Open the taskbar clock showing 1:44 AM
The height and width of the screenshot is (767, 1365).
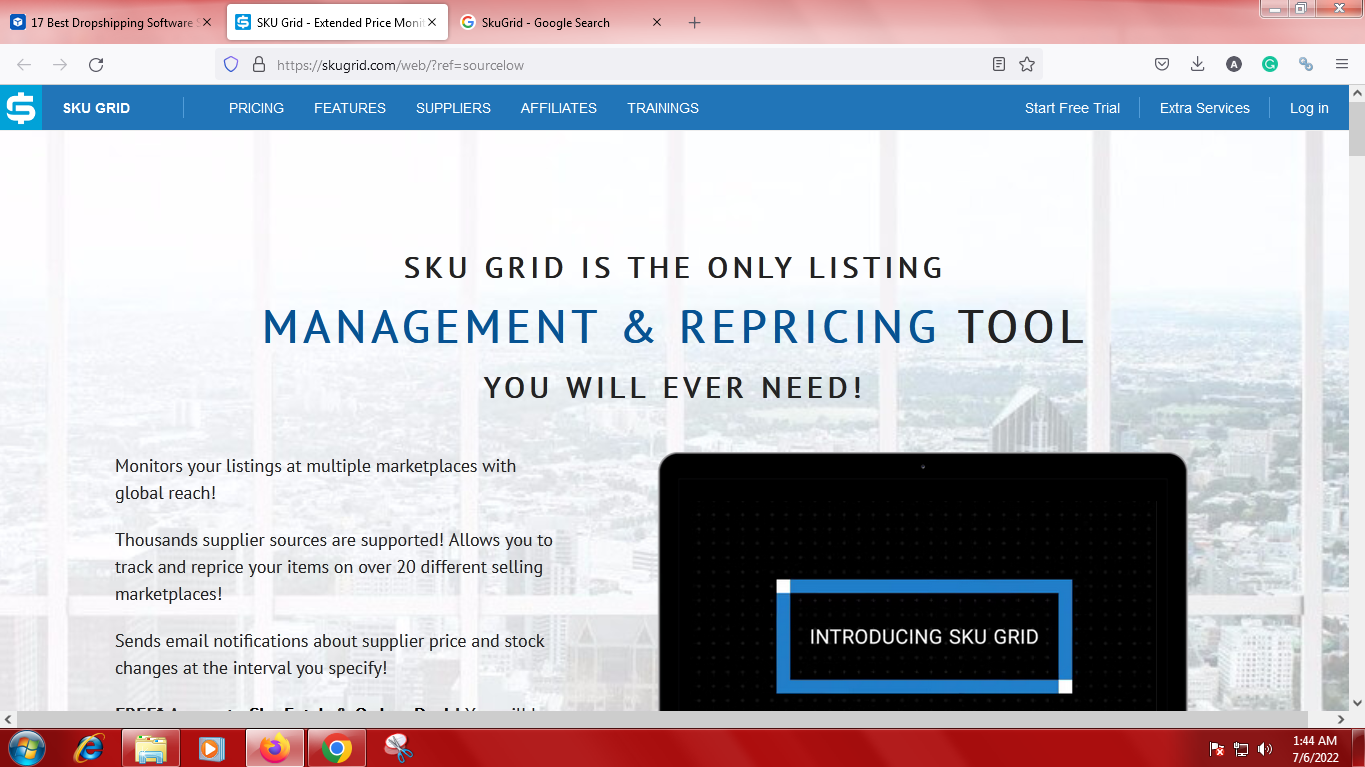[1315, 748]
